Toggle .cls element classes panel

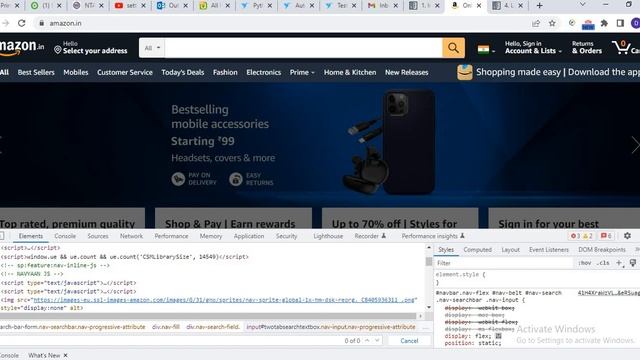(x=603, y=263)
